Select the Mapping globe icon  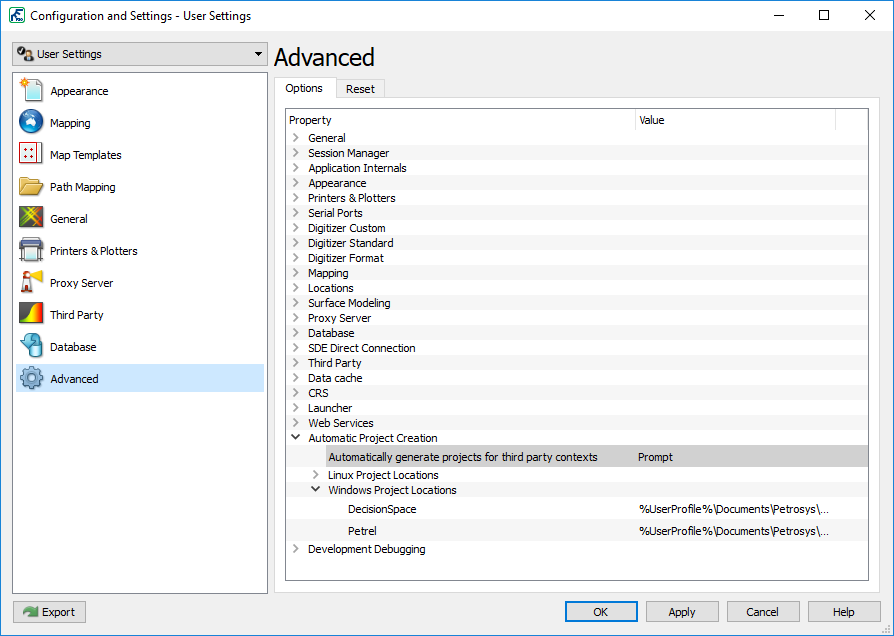(32, 122)
